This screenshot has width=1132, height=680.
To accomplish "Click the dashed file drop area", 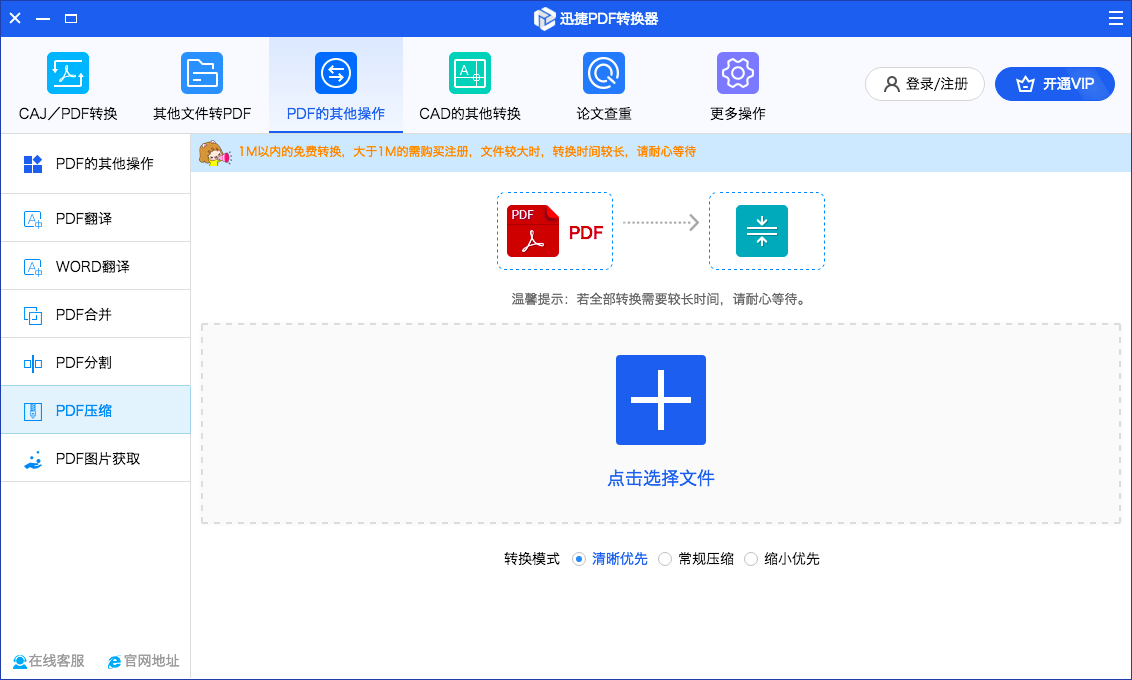I will click(x=661, y=424).
